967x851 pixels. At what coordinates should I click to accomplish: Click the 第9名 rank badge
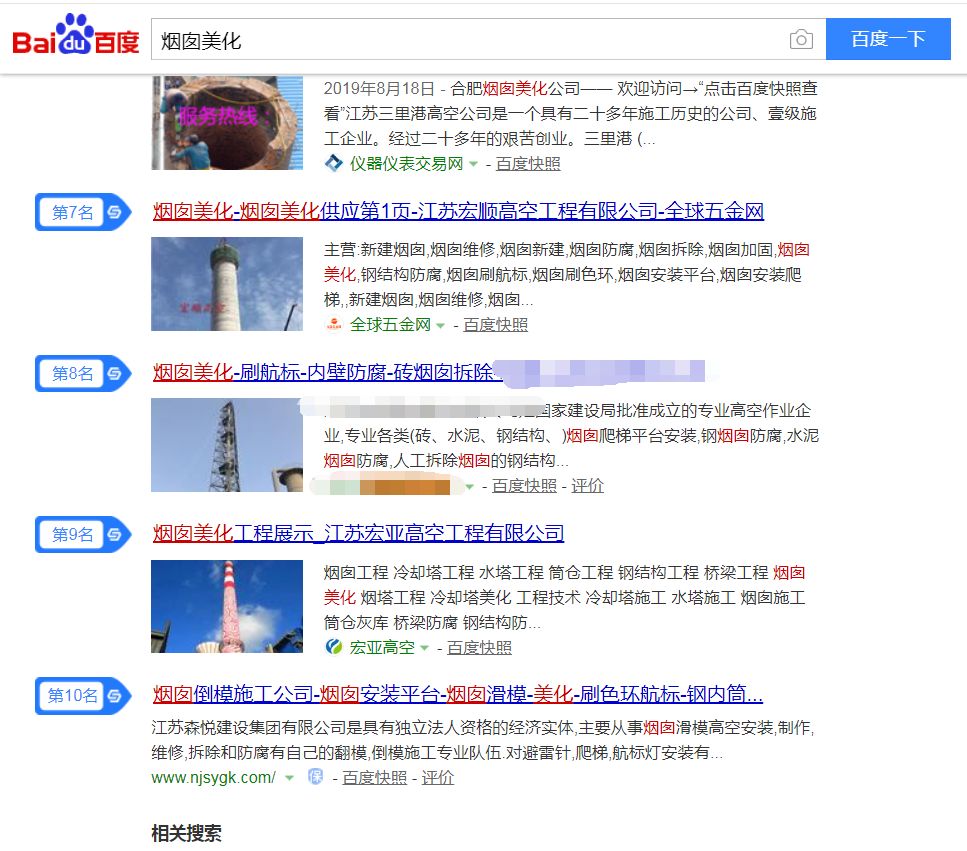83,534
